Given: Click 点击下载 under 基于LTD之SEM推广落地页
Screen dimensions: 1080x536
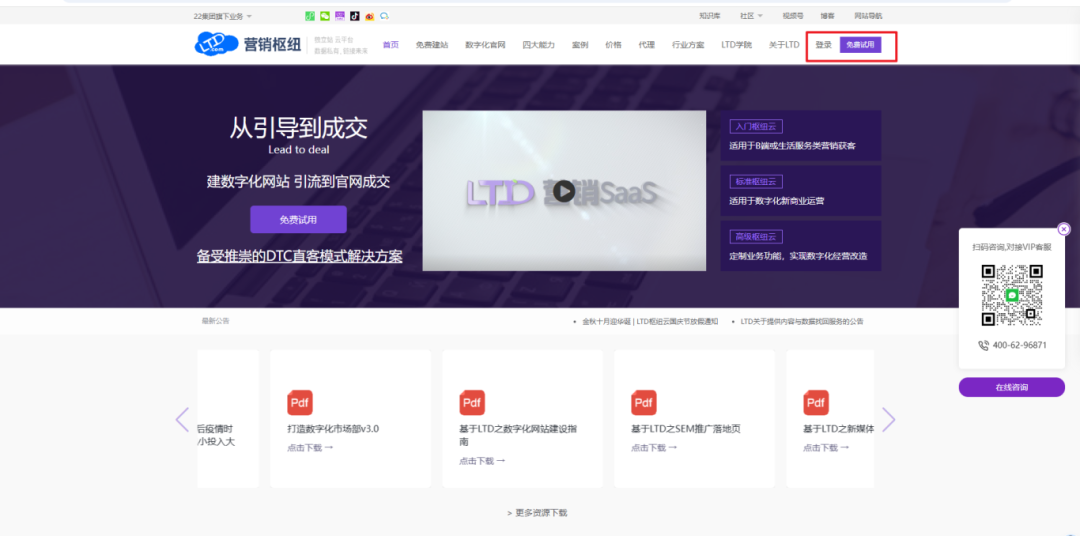Looking at the screenshot, I should 654,447.
